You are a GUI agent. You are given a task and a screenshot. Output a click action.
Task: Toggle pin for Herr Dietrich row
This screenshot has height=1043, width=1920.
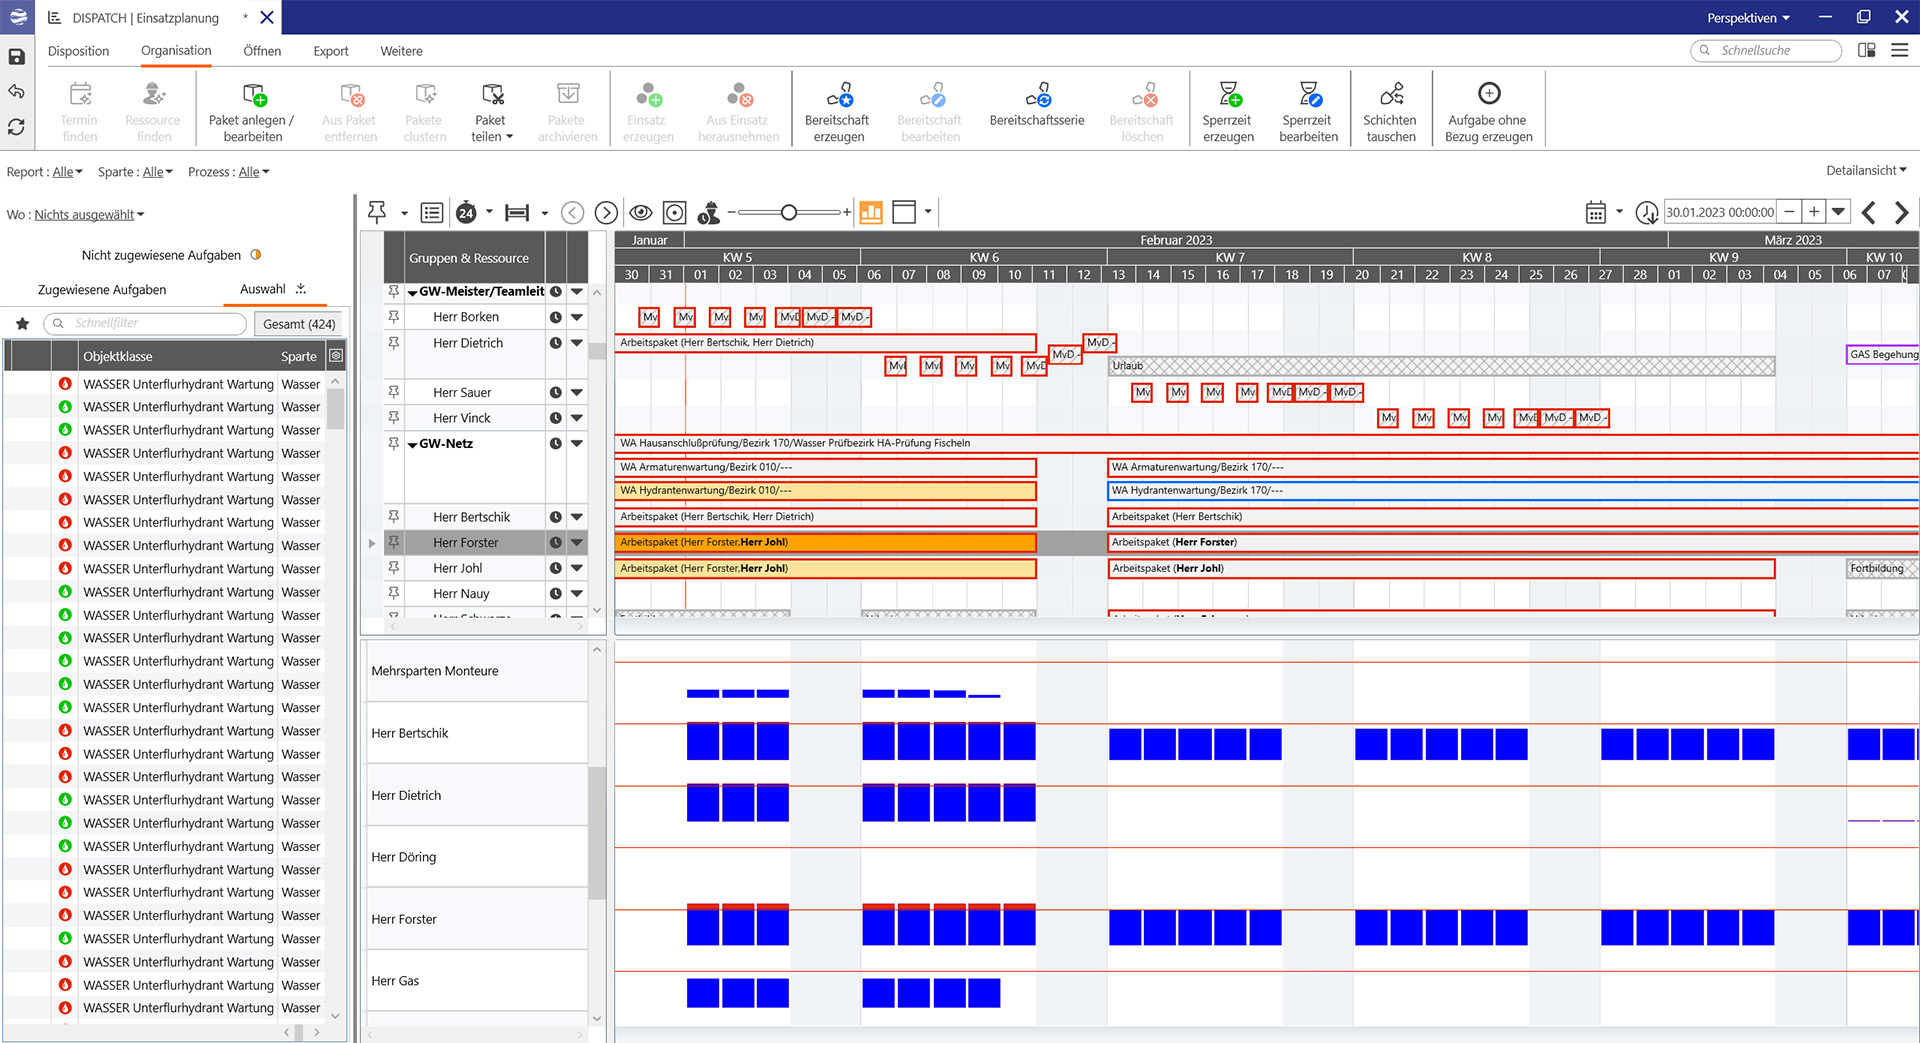point(394,343)
